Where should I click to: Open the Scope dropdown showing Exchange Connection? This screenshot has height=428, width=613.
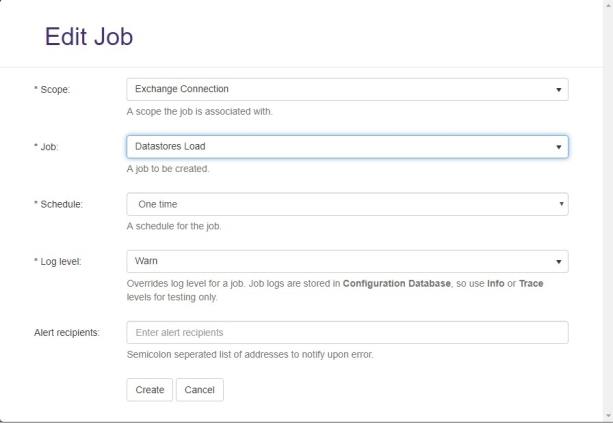pos(347,89)
